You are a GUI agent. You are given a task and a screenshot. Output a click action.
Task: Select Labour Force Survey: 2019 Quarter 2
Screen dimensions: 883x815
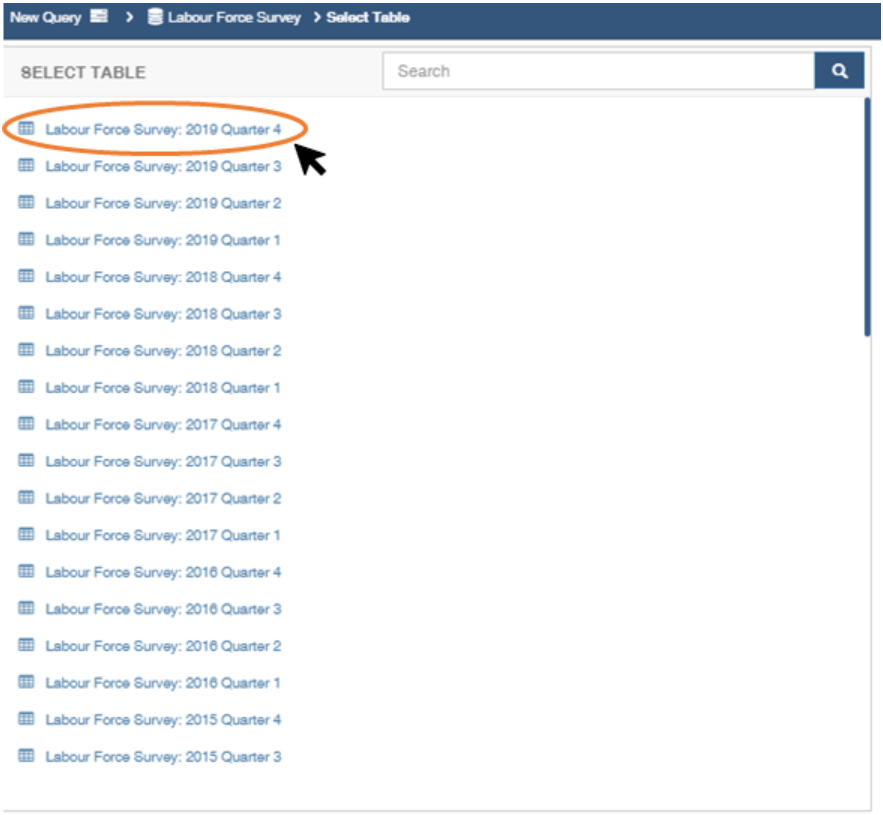click(163, 203)
